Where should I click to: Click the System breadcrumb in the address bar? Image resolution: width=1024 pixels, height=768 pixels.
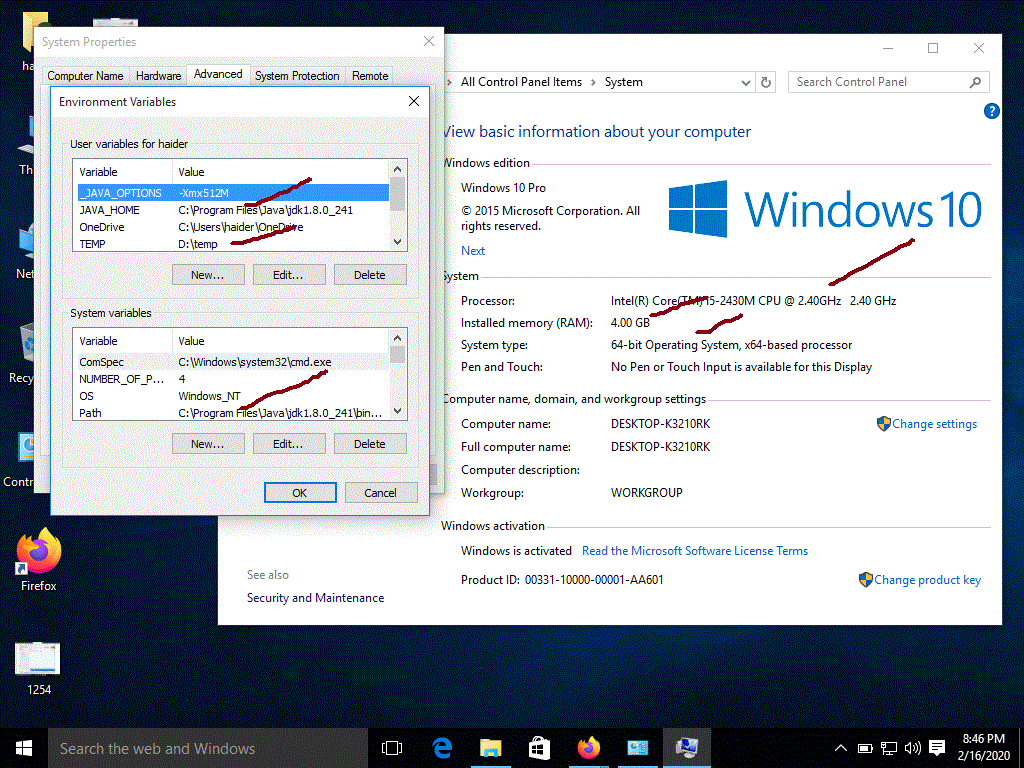click(624, 82)
